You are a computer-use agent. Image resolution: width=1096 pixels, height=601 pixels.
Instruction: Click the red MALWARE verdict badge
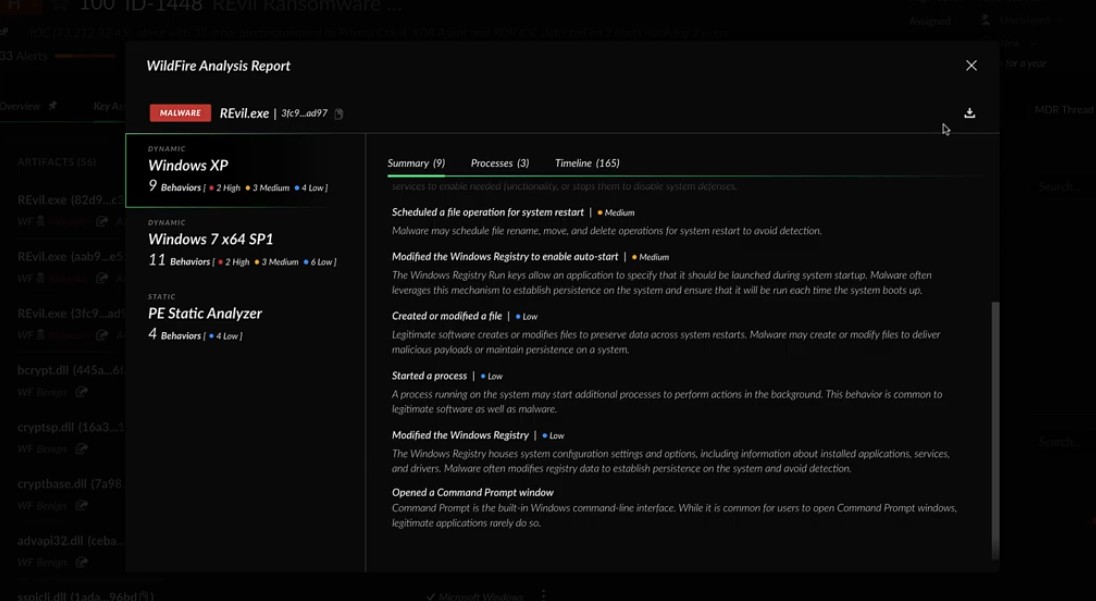point(180,113)
